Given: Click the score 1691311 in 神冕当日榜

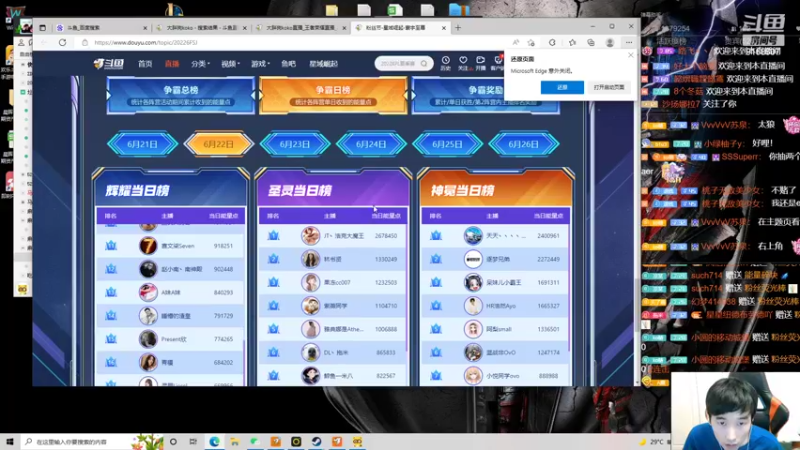Looking at the screenshot, I should pos(548,282).
